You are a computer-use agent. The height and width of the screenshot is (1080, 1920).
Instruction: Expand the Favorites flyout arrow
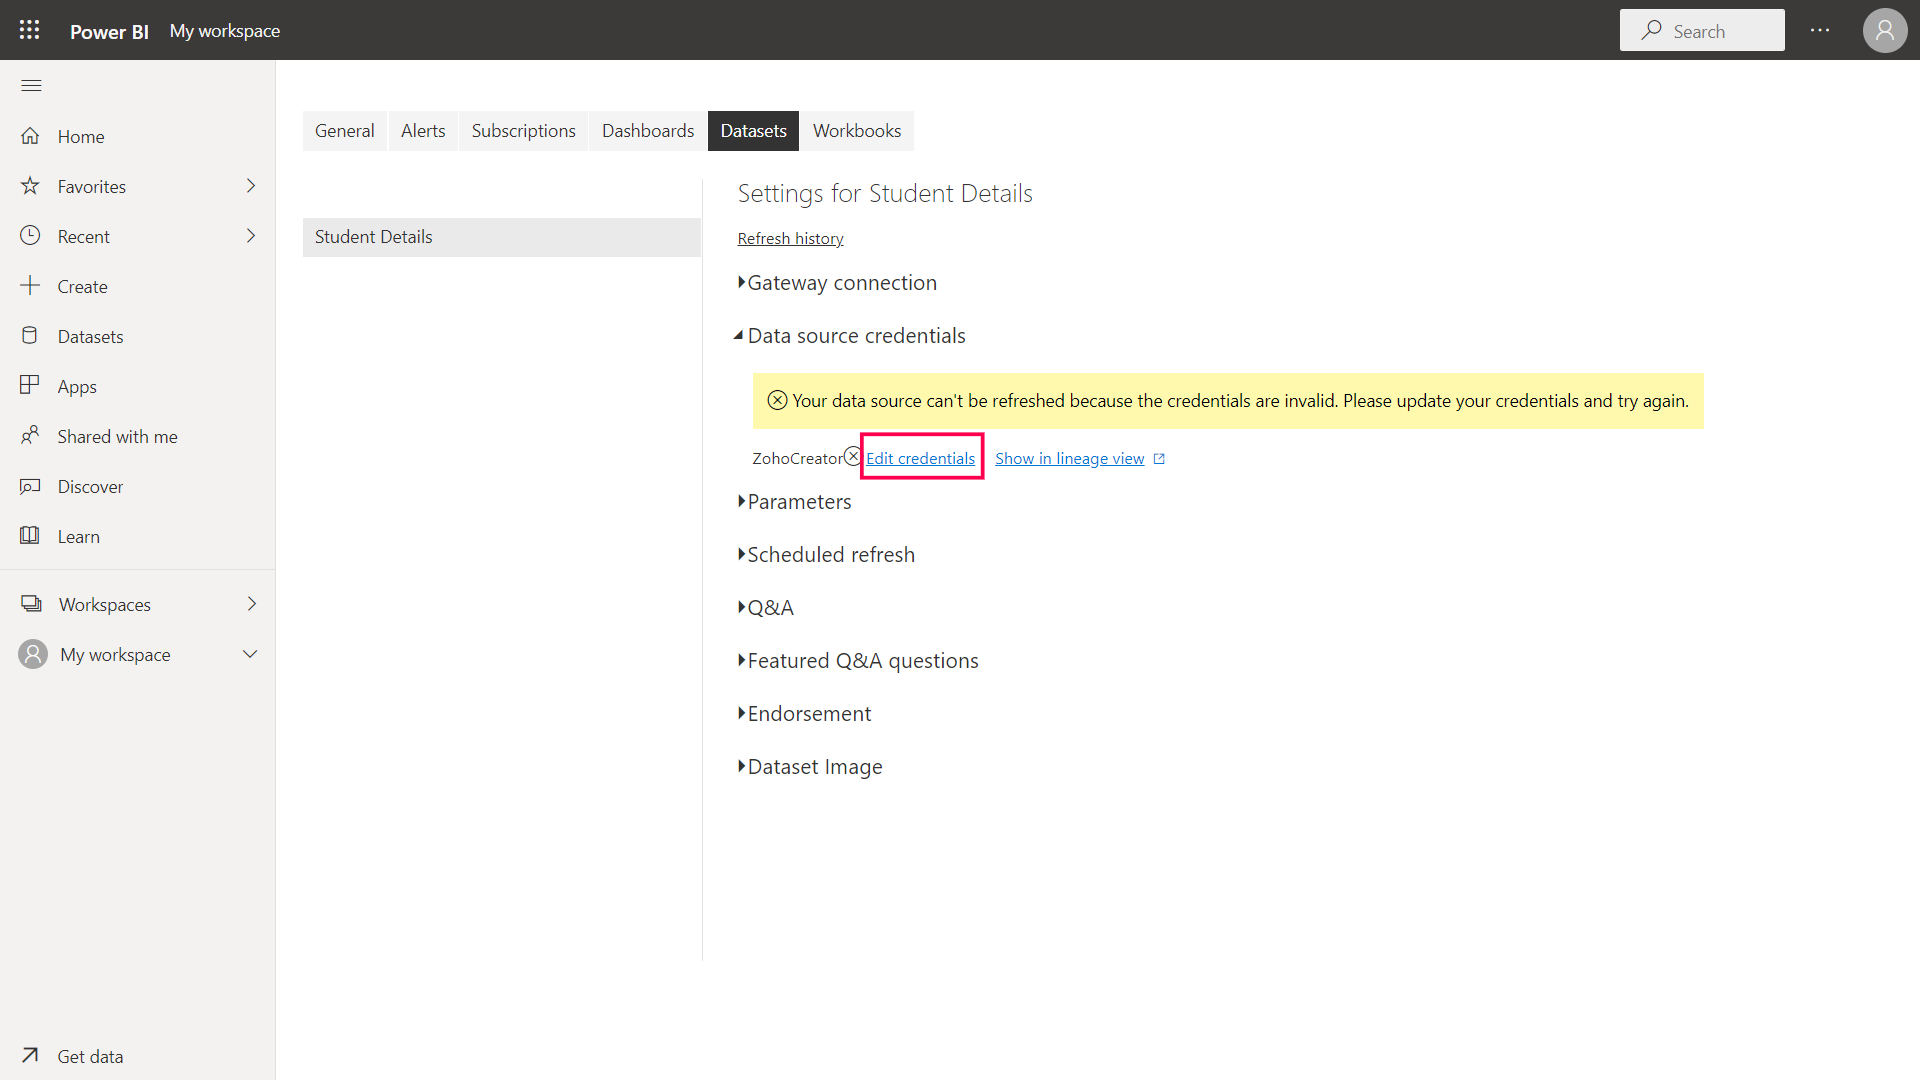(x=251, y=186)
